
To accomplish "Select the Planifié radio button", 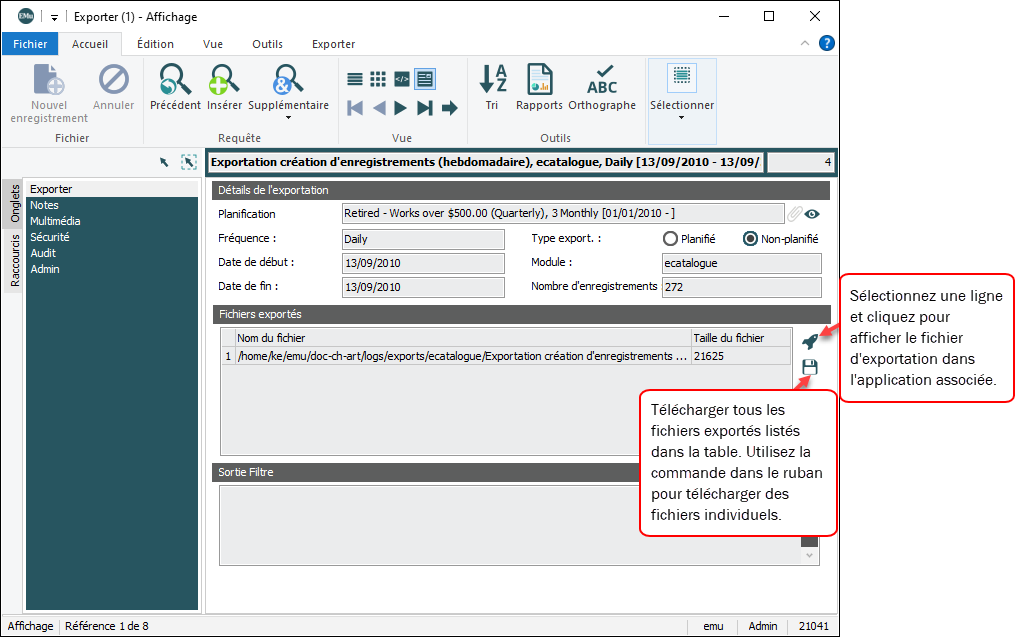I will click(671, 239).
